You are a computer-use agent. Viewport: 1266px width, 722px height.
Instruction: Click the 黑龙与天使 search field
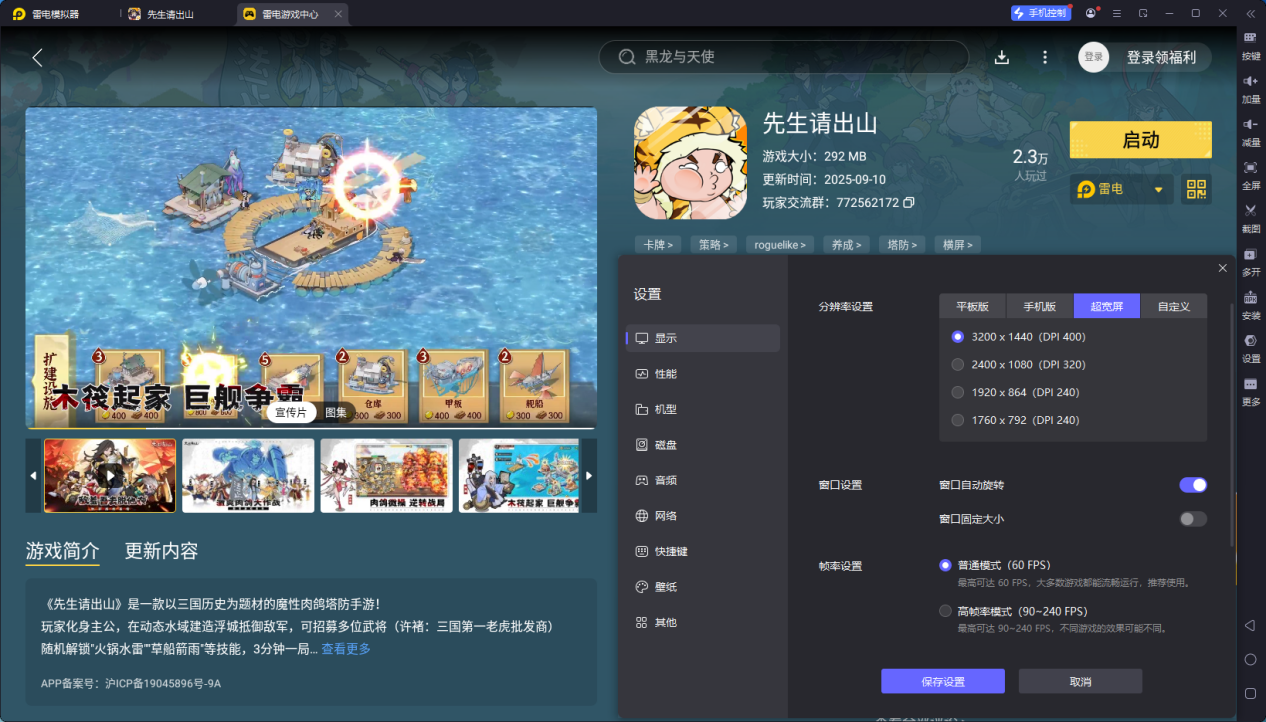point(783,57)
